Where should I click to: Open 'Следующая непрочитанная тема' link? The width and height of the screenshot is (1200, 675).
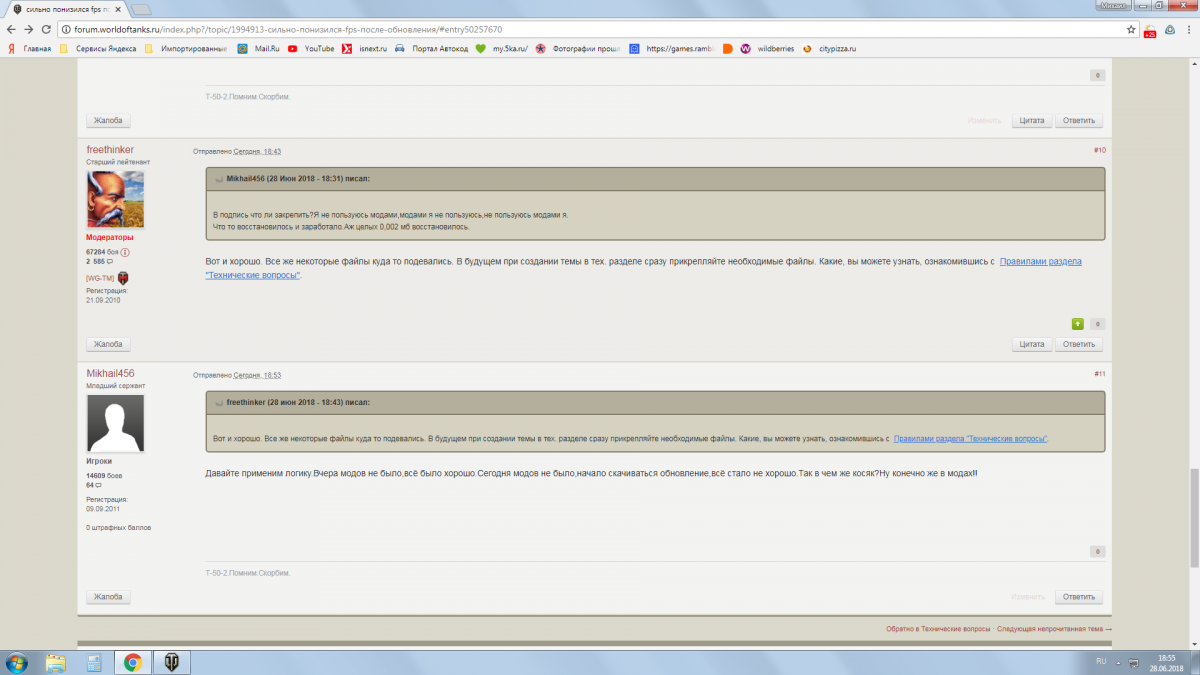click(1054, 629)
